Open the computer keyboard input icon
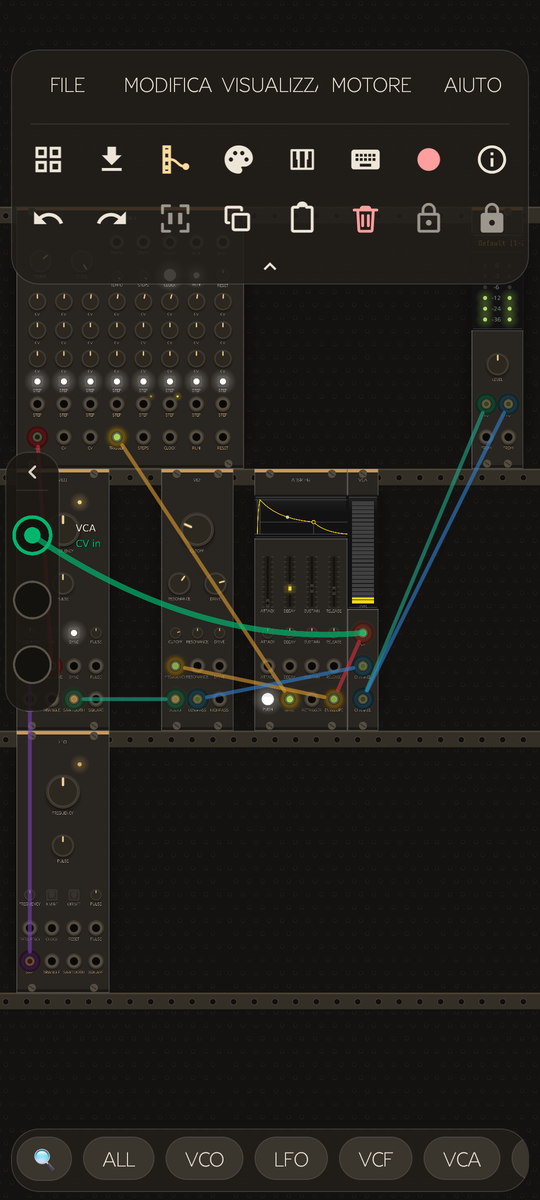 pos(365,159)
